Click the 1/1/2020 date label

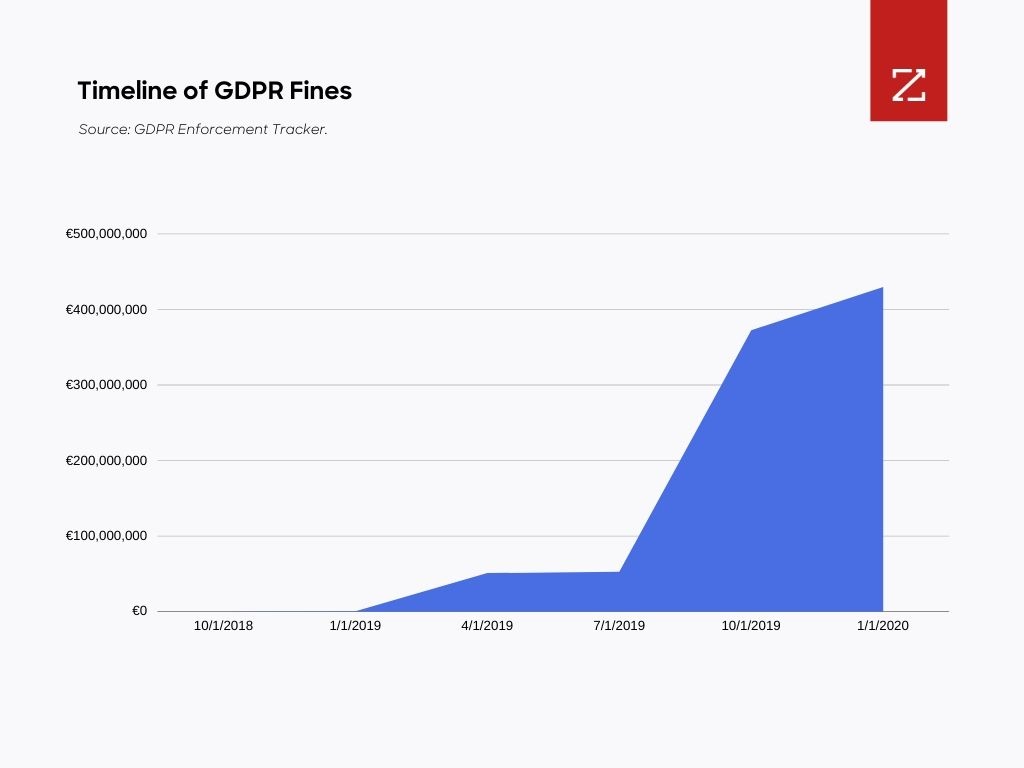click(x=883, y=626)
